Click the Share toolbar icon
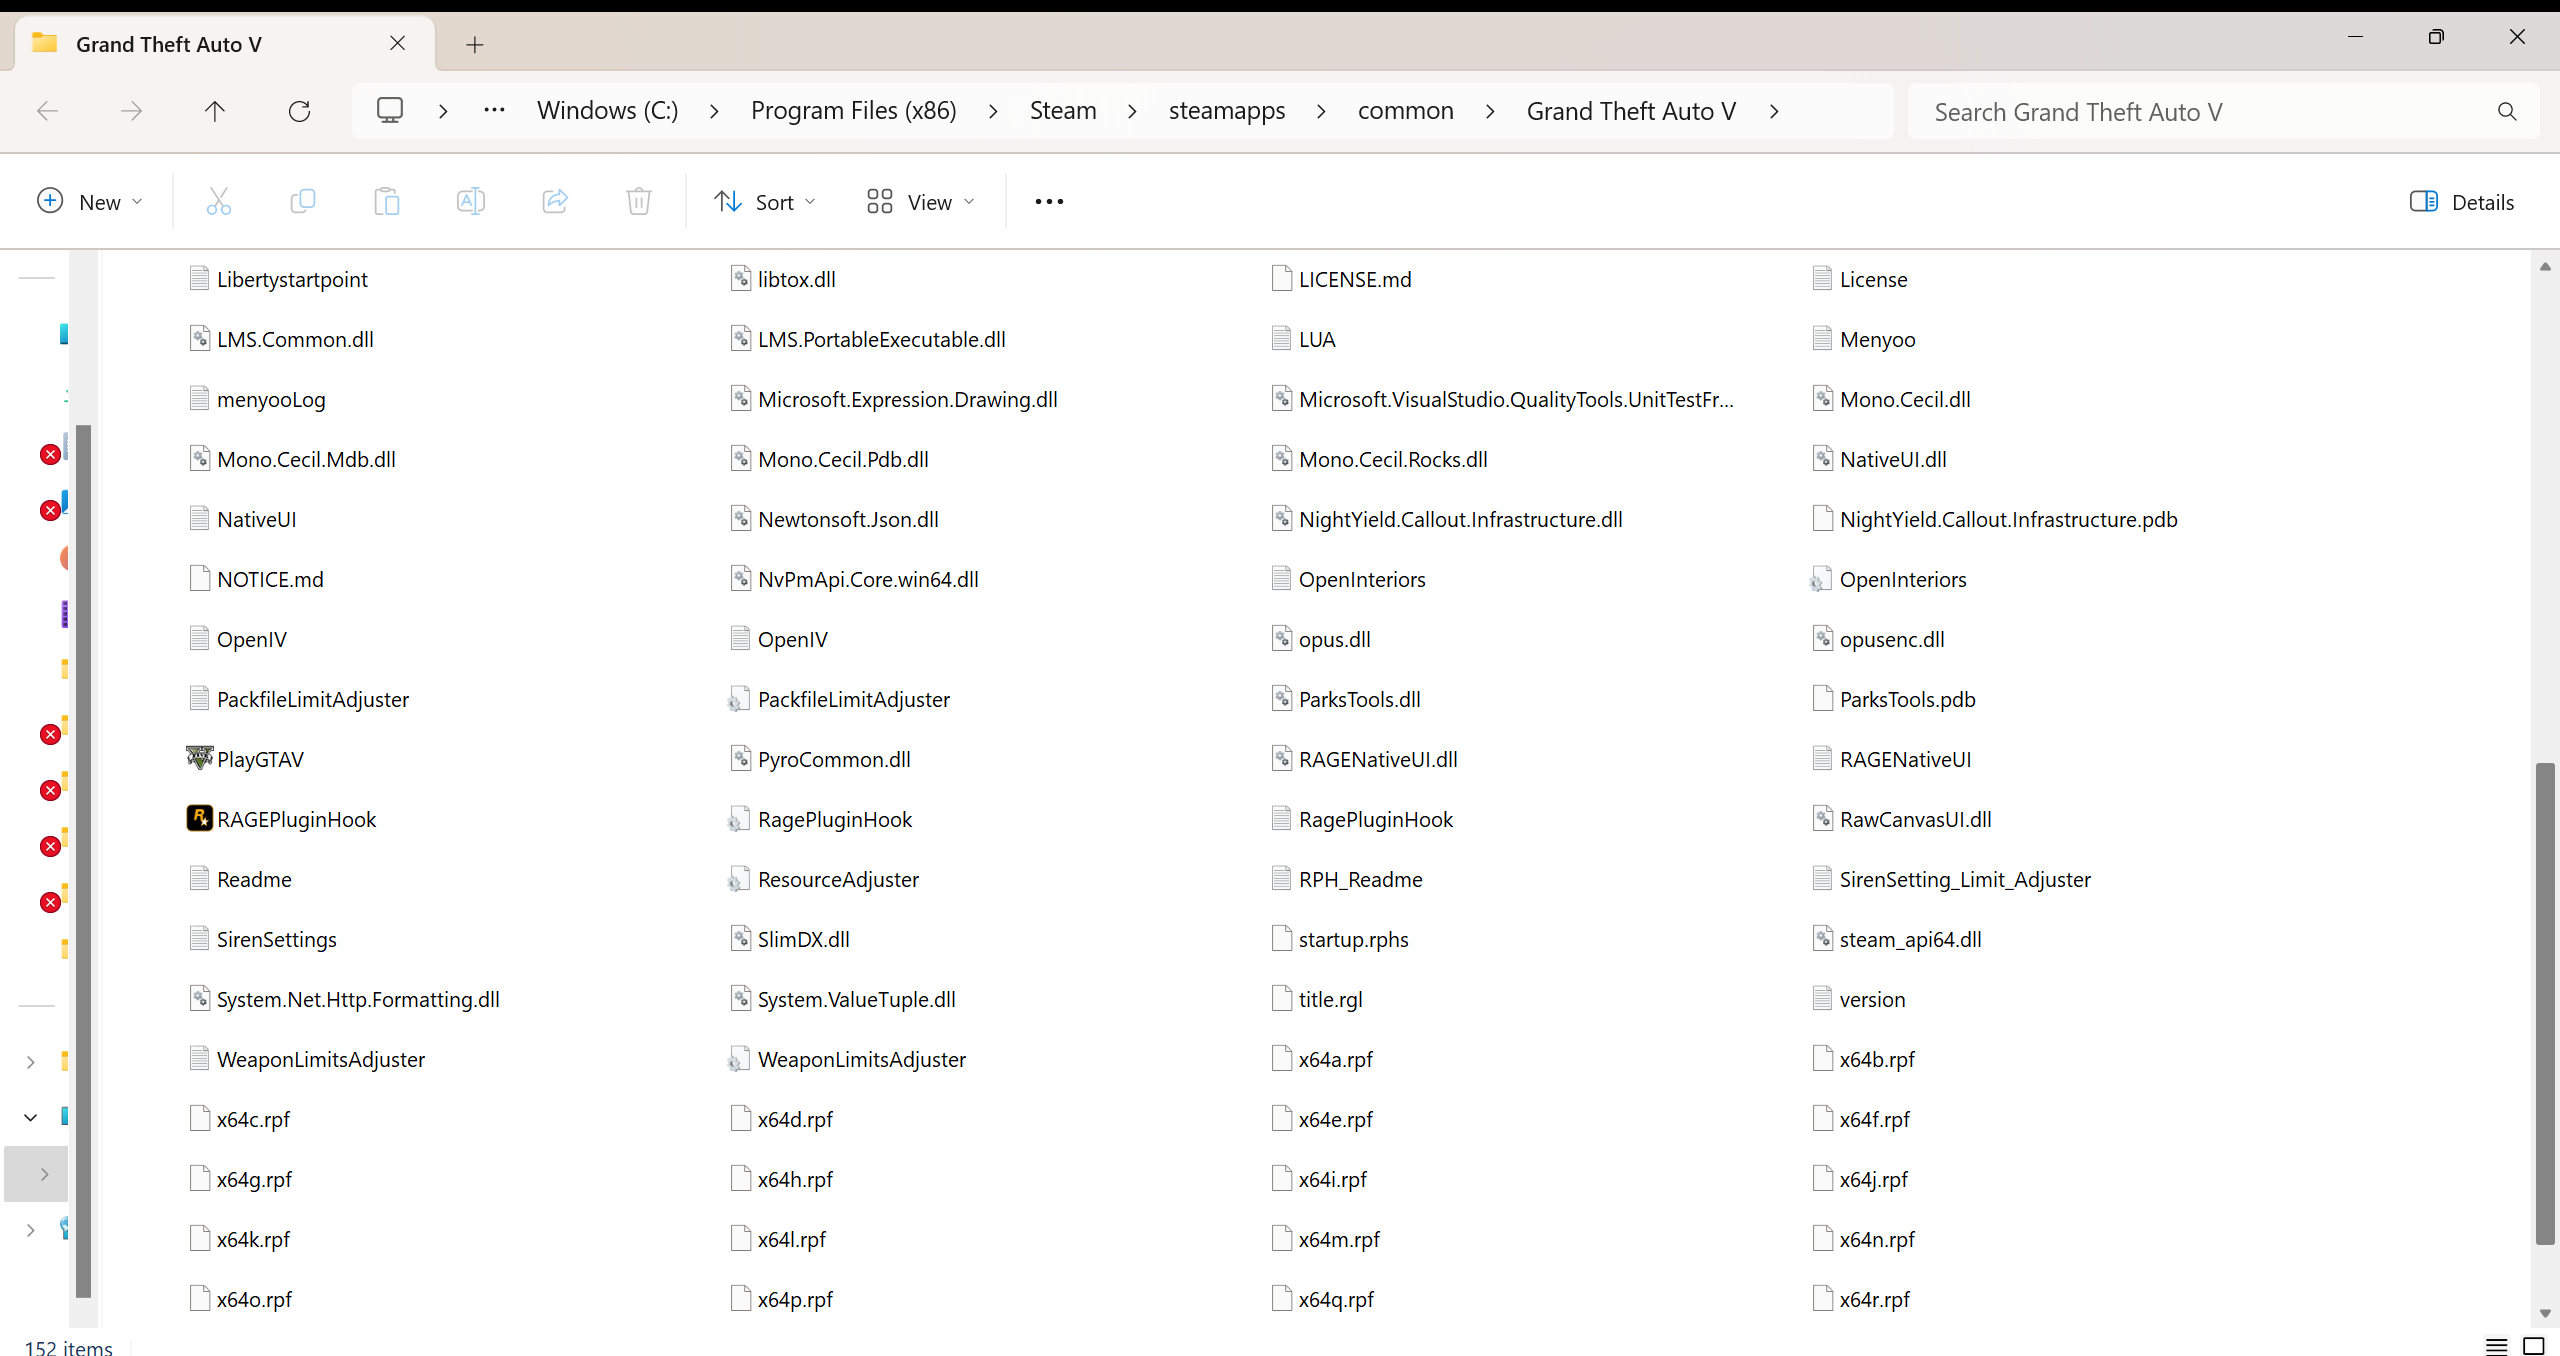2560x1356 pixels. coord(555,202)
